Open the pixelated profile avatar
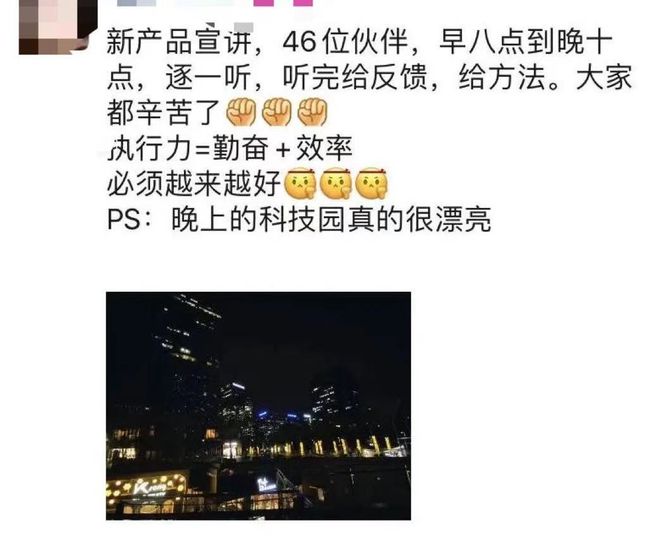The image size is (660, 555). coord(58,27)
